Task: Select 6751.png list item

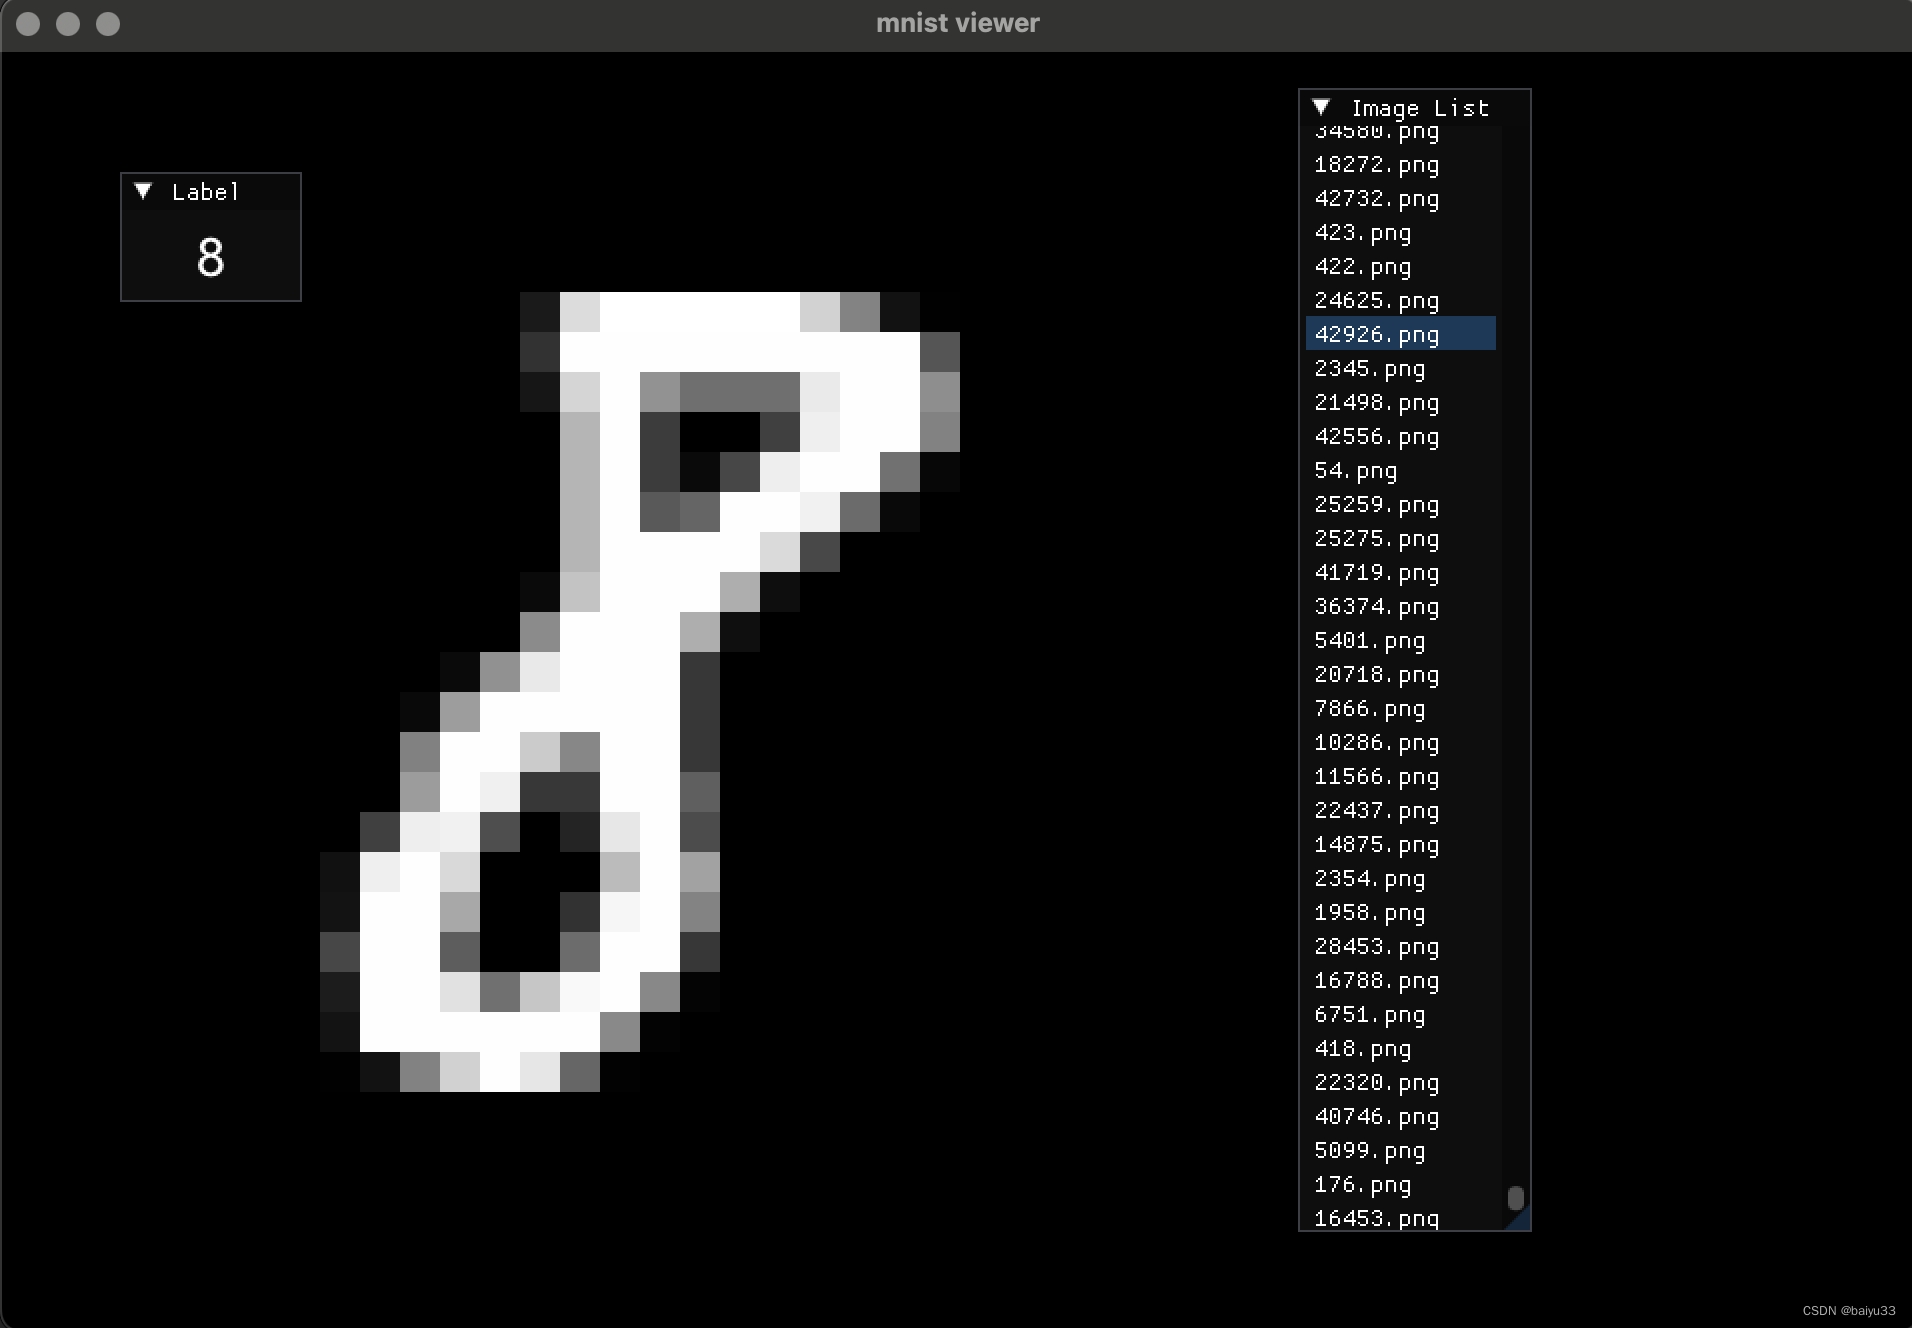Action: 1401,1014
